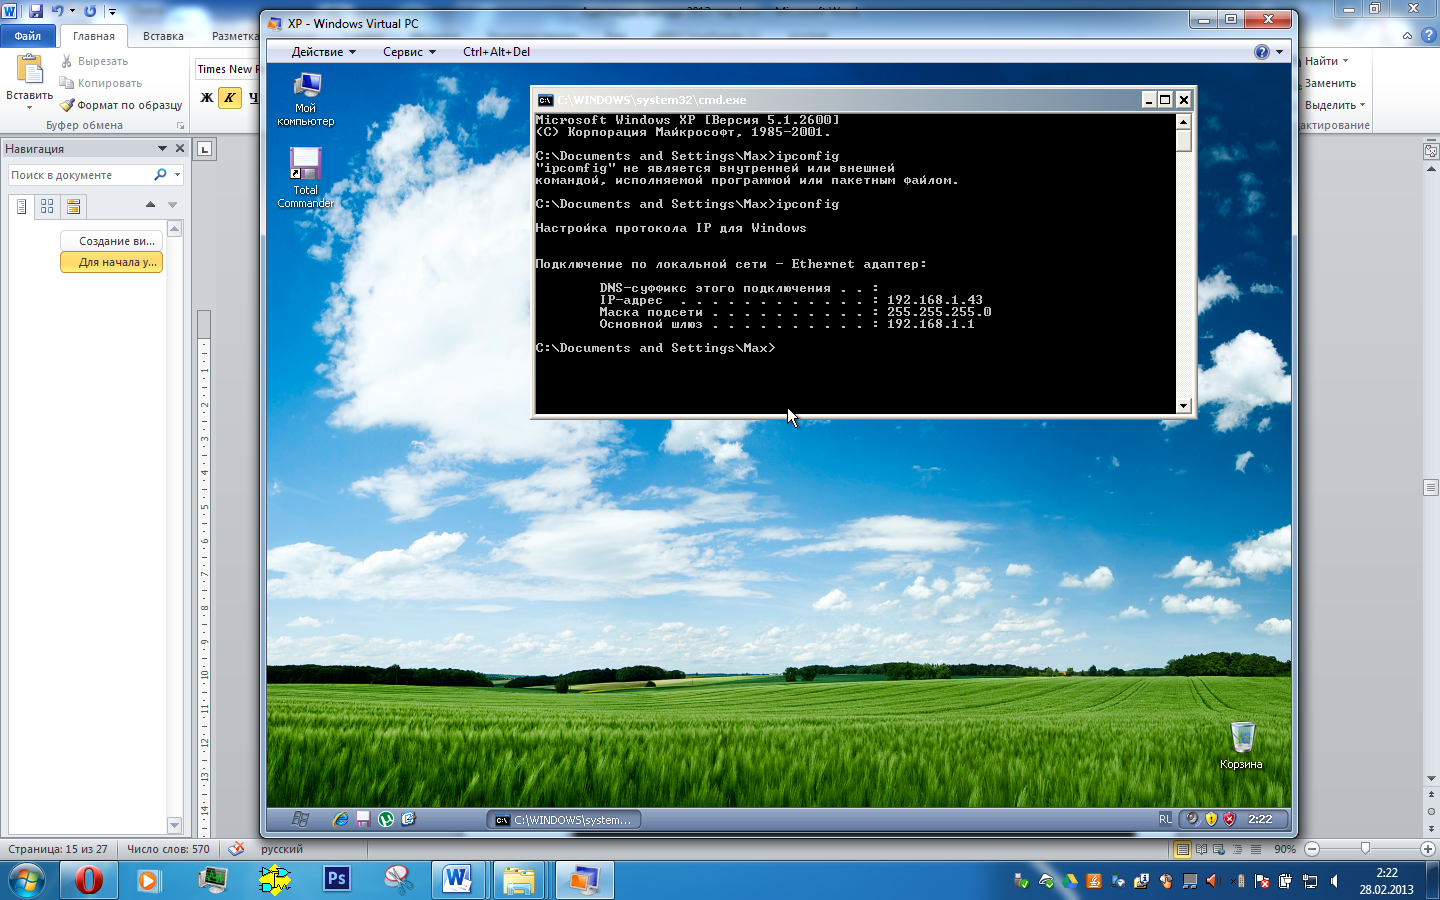Click the cmd window scrollbar down arrow
The image size is (1440, 900).
(1184, 406)
